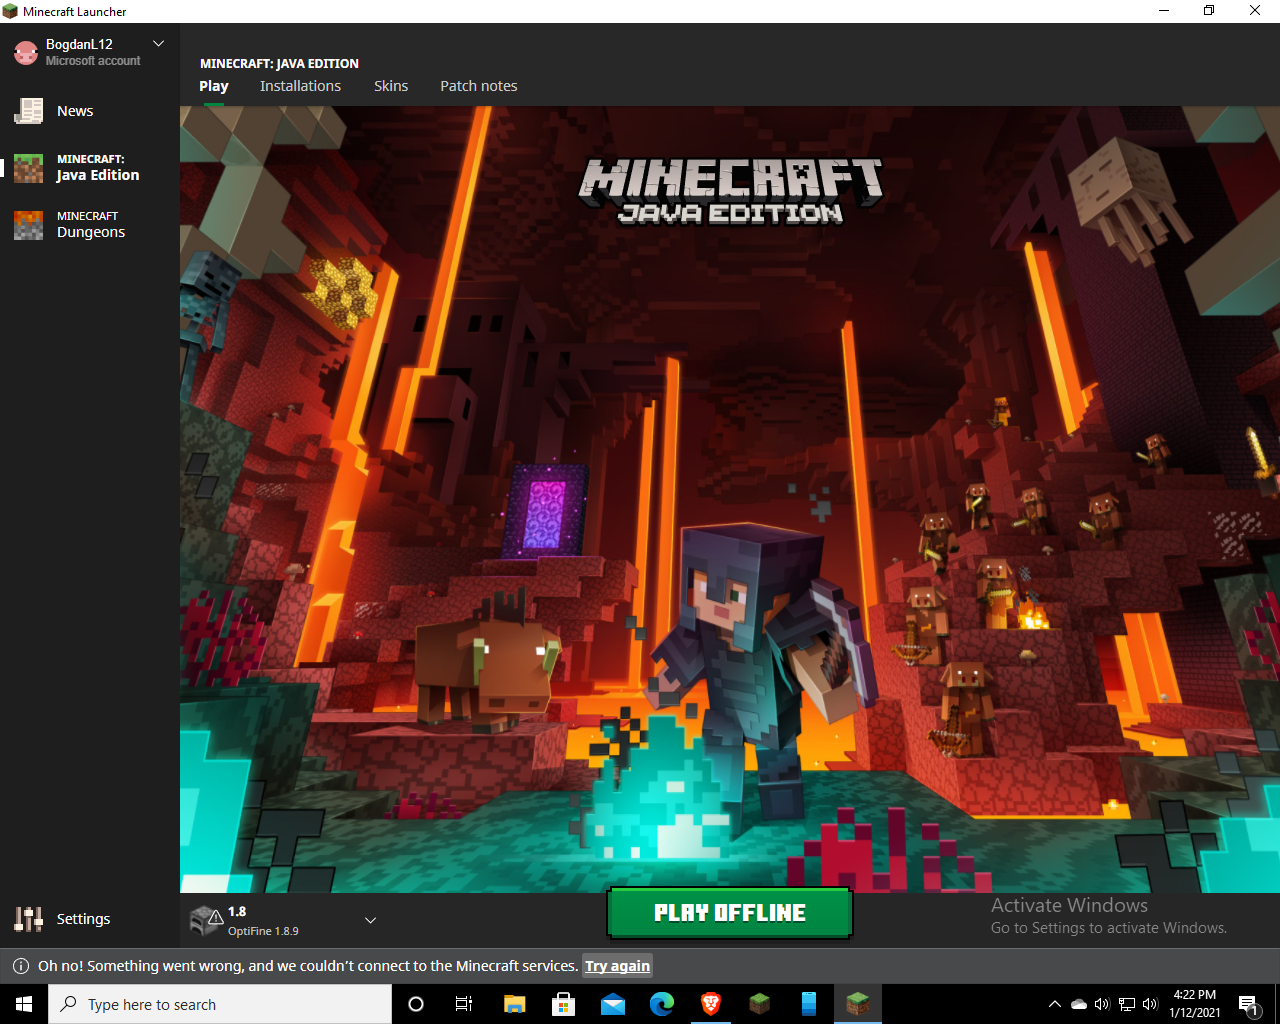The image size is (1280, 1024).
Task: Open Minecraft Dungeons from the sidebar
Action: [x=90, y=225]
